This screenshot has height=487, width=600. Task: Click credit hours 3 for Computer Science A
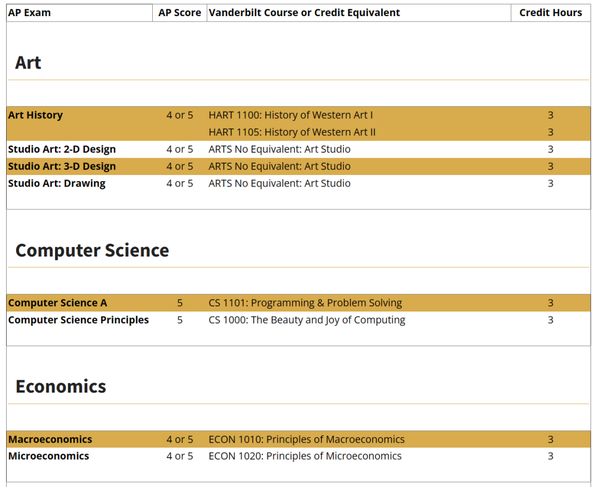(x=551, y=303)
